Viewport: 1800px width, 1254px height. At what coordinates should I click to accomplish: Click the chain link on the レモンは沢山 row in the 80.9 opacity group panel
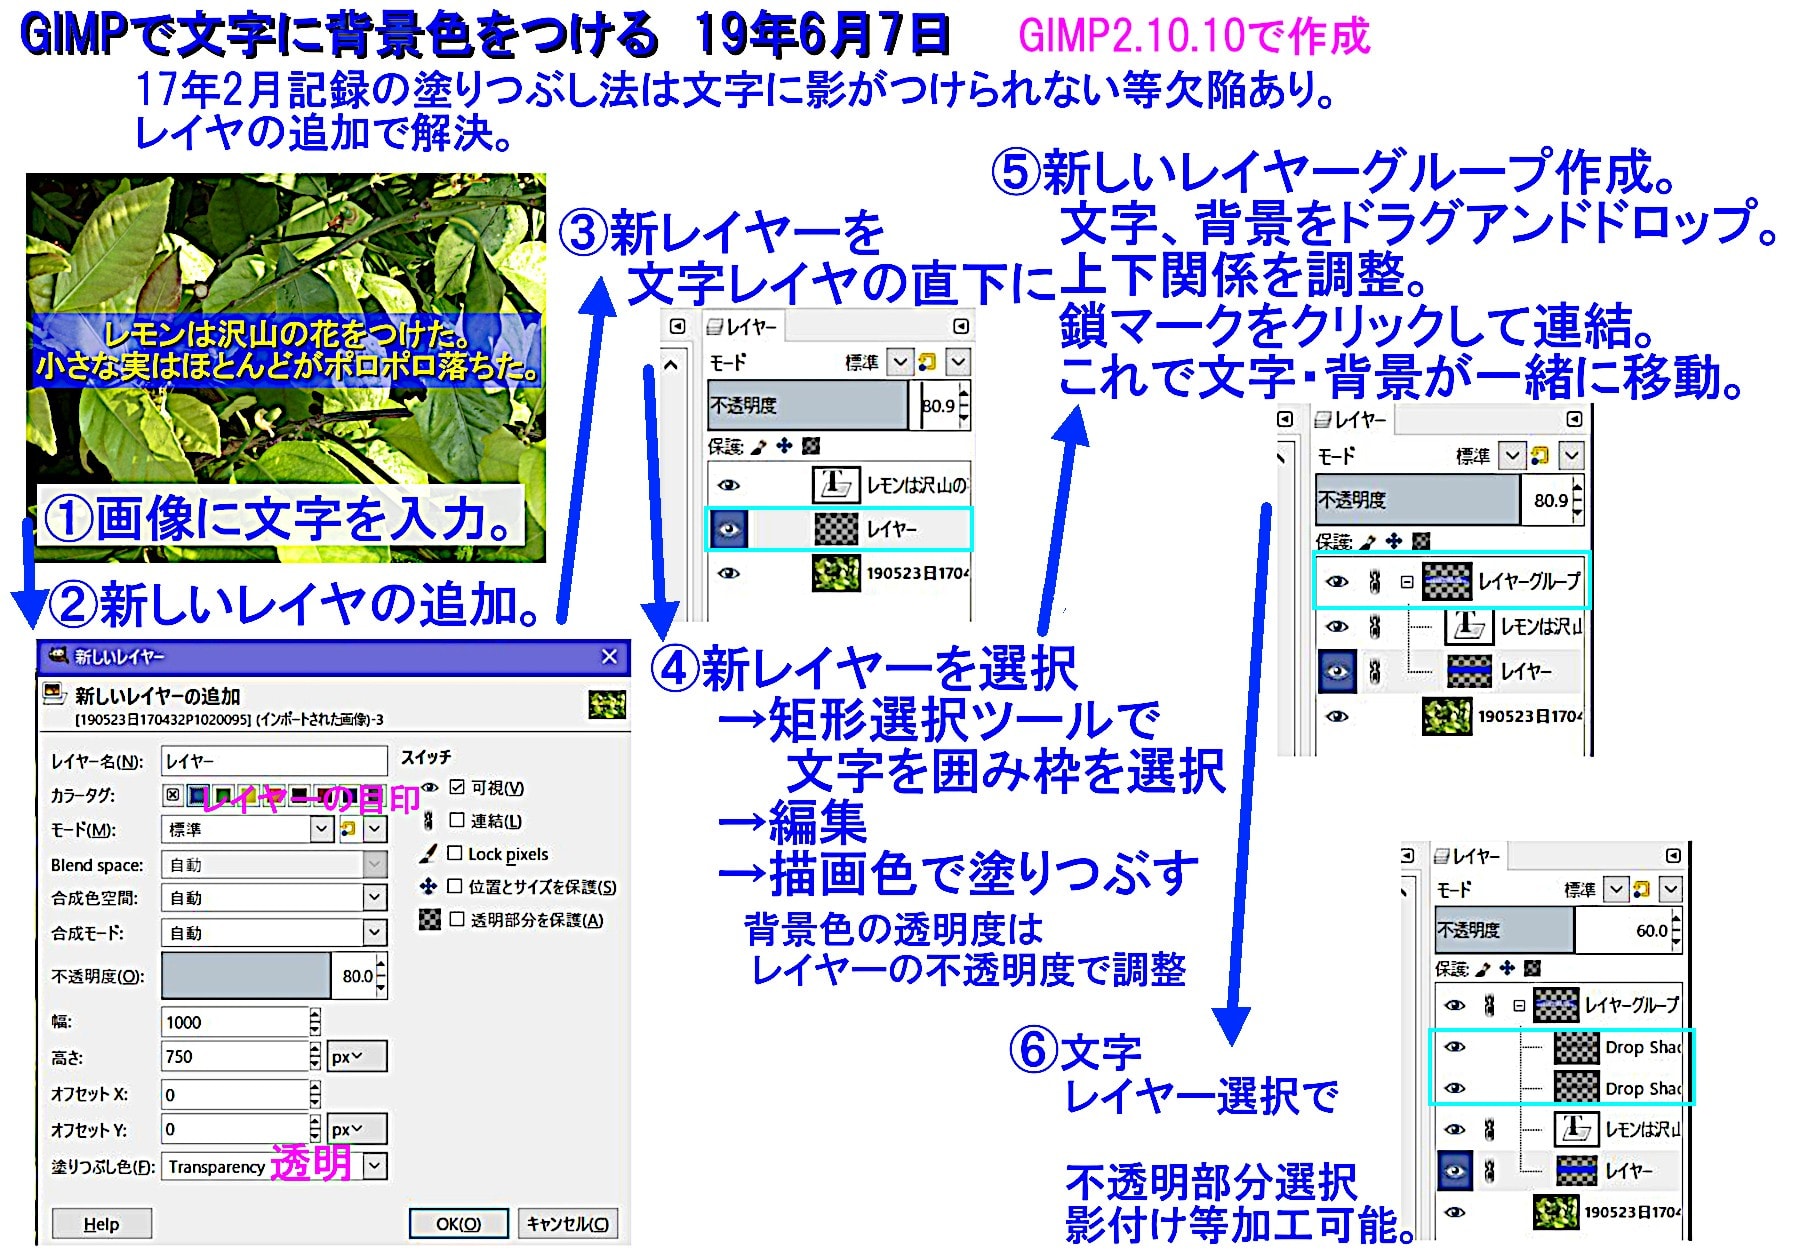coord(1375,627)
